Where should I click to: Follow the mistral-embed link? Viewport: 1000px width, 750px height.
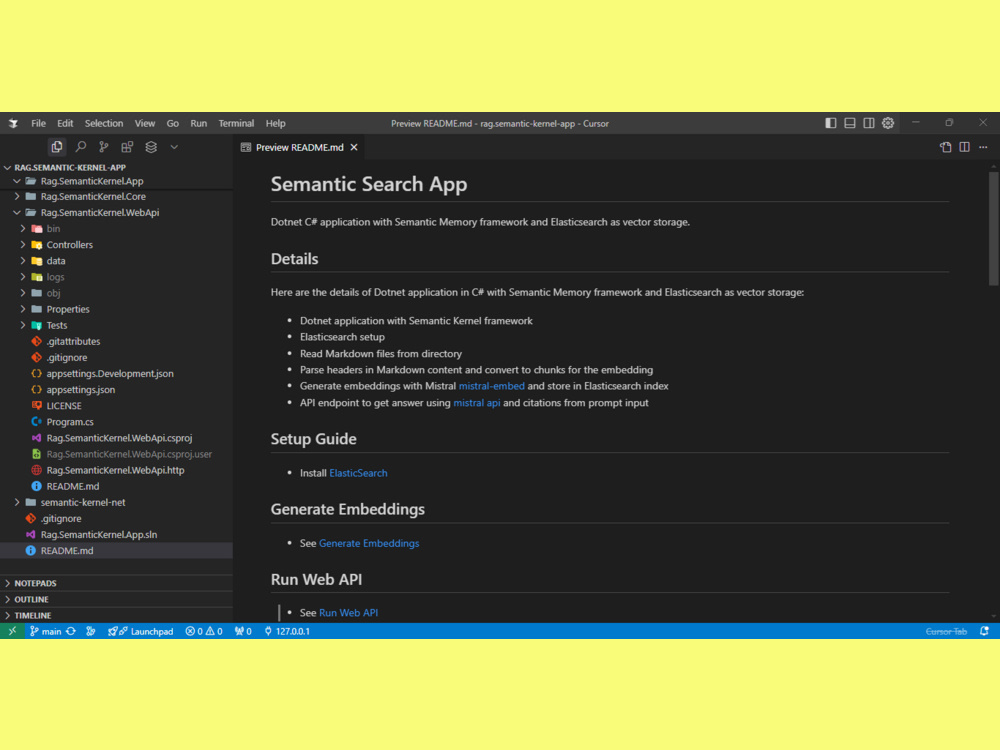coord(492,386)
